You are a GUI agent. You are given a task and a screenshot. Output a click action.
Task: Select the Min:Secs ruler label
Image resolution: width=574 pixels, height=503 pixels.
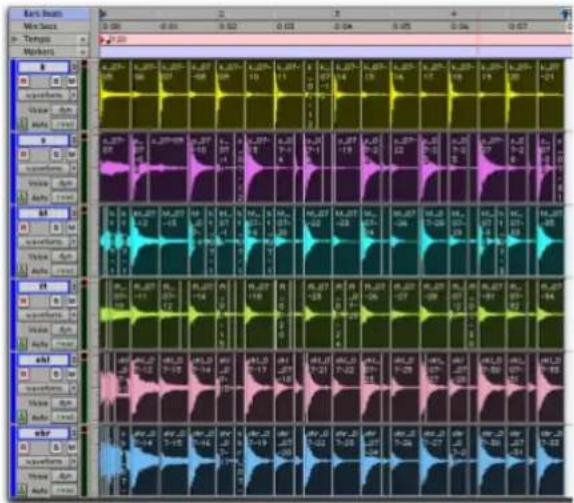coord(40,26)
